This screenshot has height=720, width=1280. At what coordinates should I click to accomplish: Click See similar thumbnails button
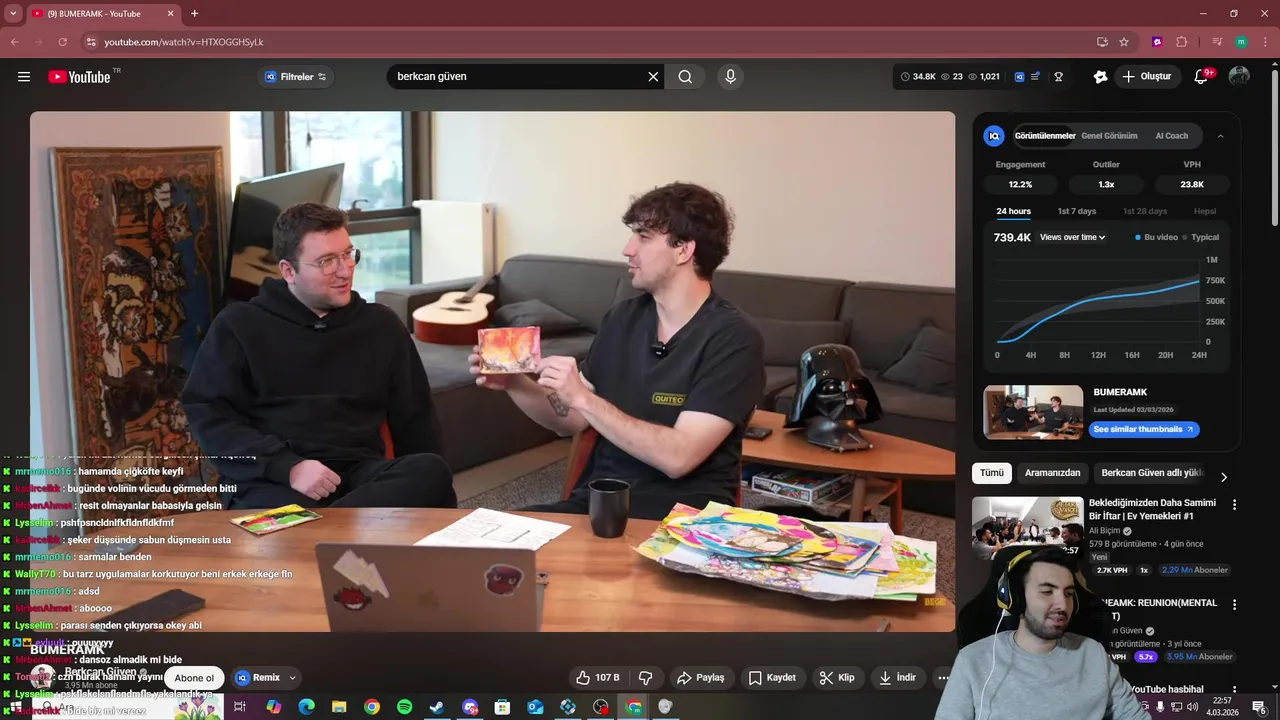1144,429
